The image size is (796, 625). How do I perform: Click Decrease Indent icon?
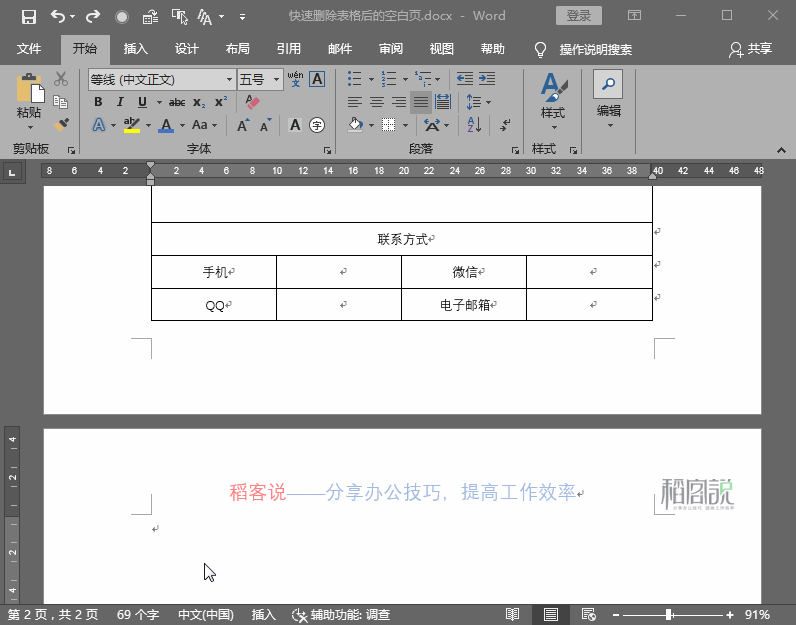(465, 79)
